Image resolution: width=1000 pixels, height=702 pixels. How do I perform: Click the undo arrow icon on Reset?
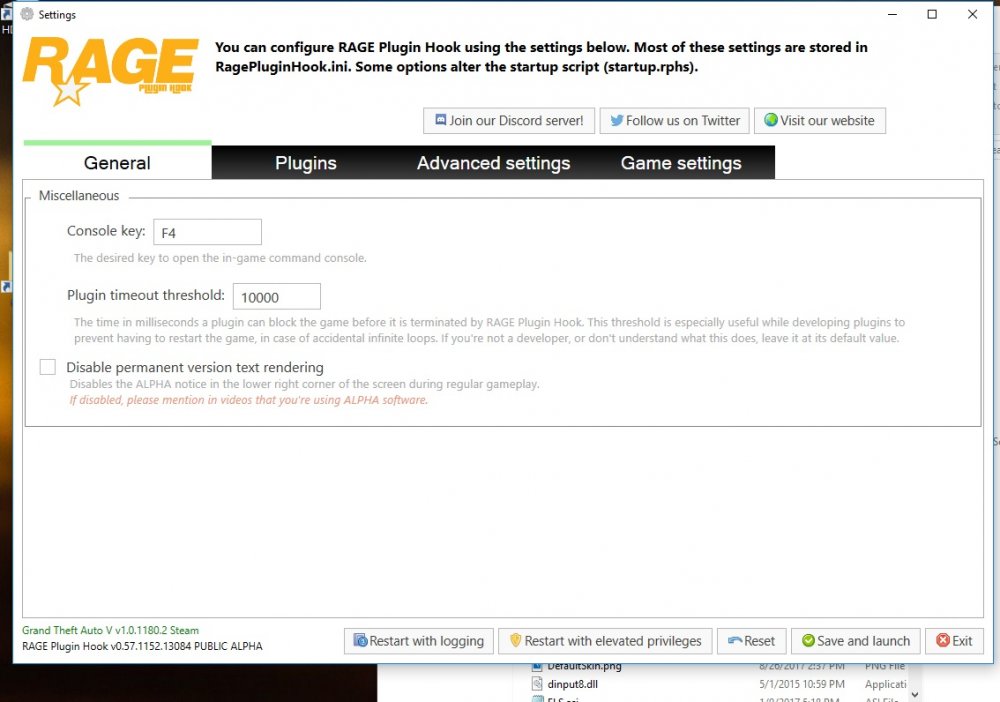[735, 640]
